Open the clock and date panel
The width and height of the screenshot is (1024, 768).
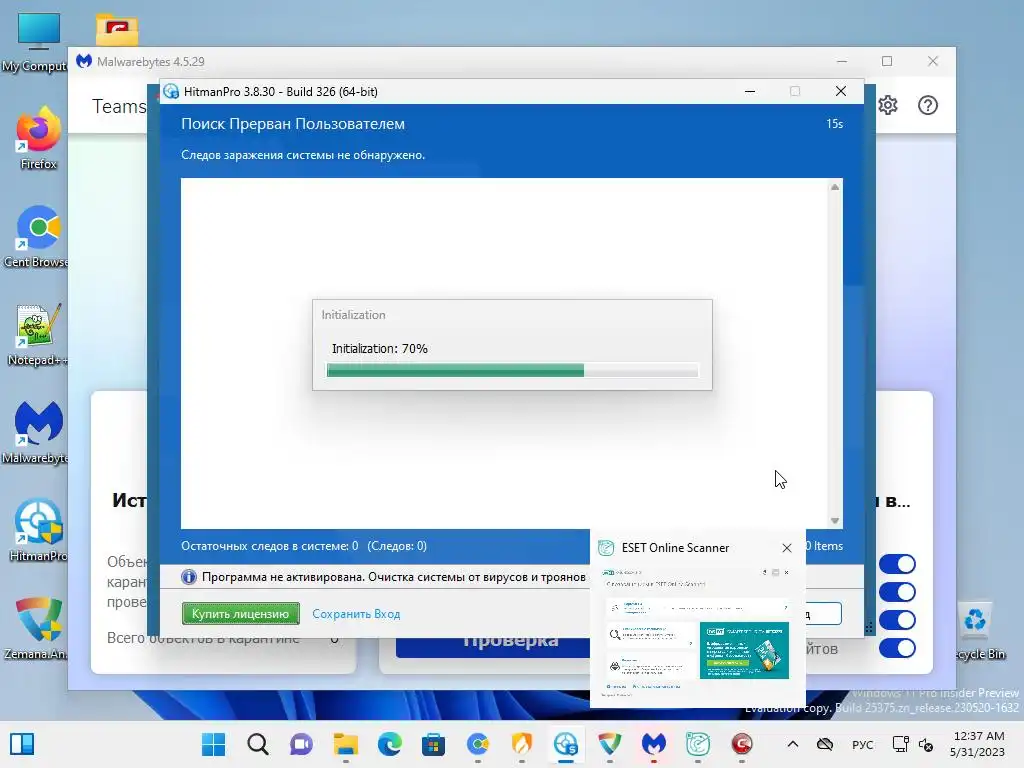(x=977, y=744)
